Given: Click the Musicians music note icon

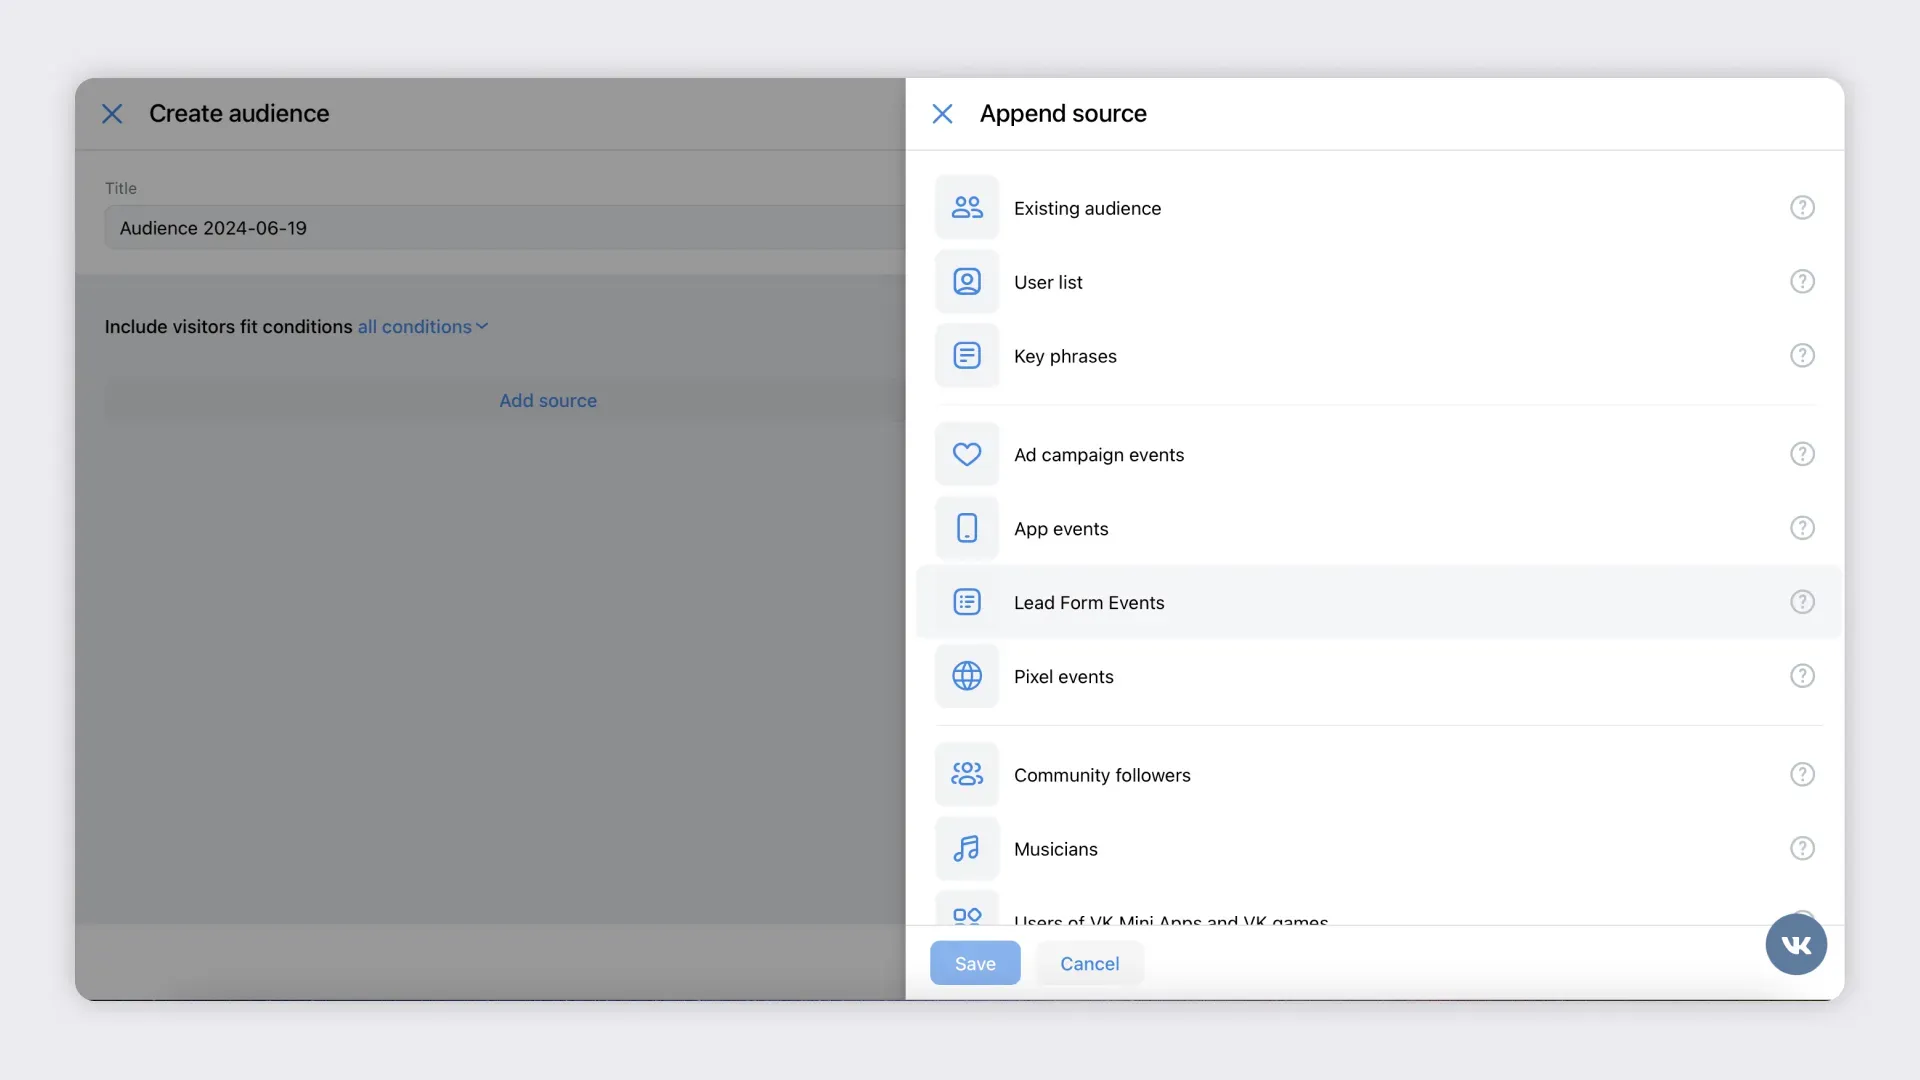Looking at the screenshot, I should [966, 849].
